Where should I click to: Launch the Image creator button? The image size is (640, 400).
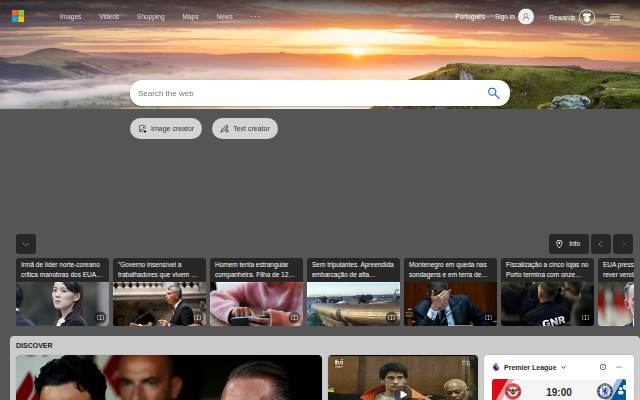coord(166,129)
